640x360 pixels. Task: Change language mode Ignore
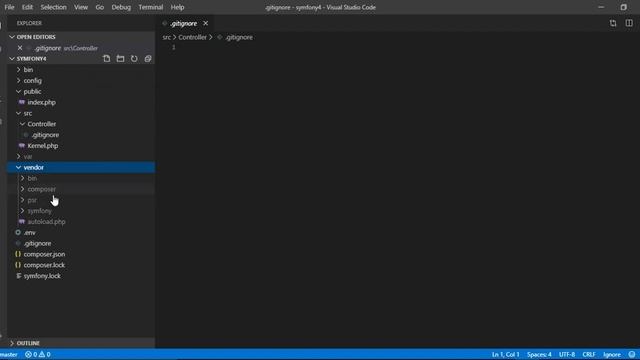click(612, 354)
